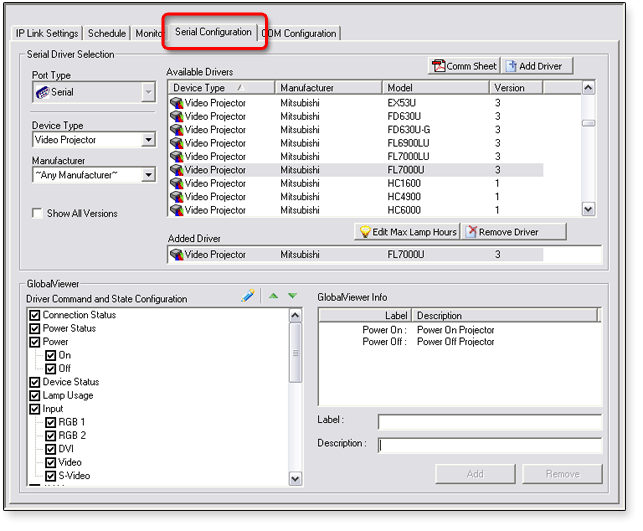Viewport: 643px width, 531px height.
Task: Click the green move-down arrow icon
Action: (x=292, y=296)
